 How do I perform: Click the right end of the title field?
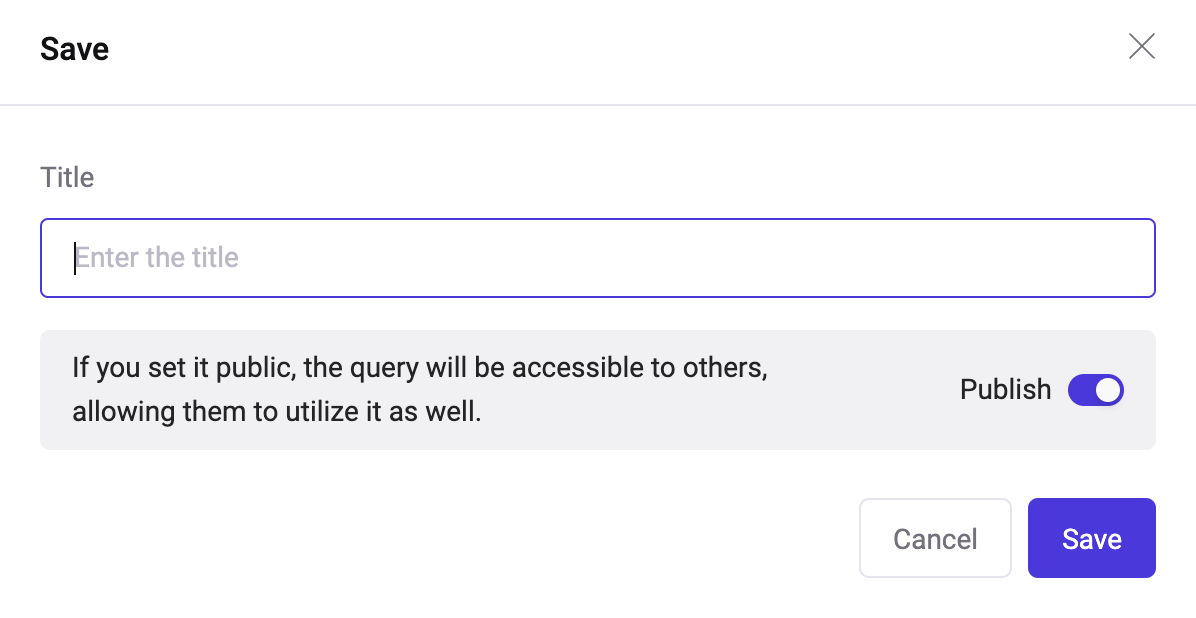click(1120, 258)
